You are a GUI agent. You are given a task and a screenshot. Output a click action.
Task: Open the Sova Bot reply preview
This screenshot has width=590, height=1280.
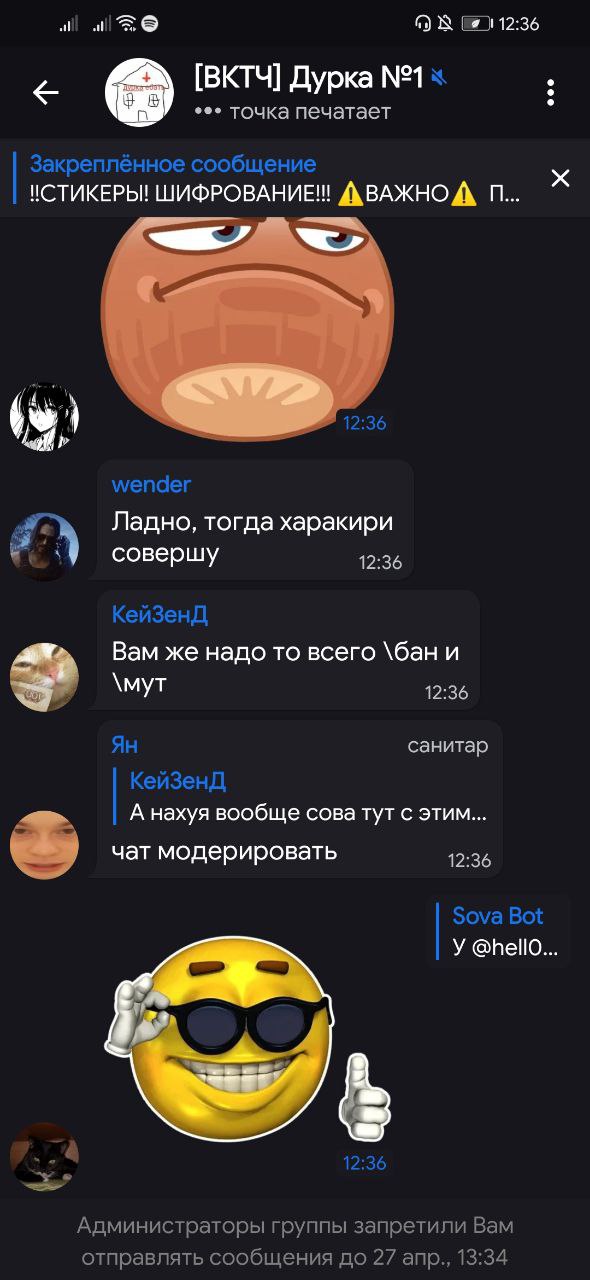[500, 931]
